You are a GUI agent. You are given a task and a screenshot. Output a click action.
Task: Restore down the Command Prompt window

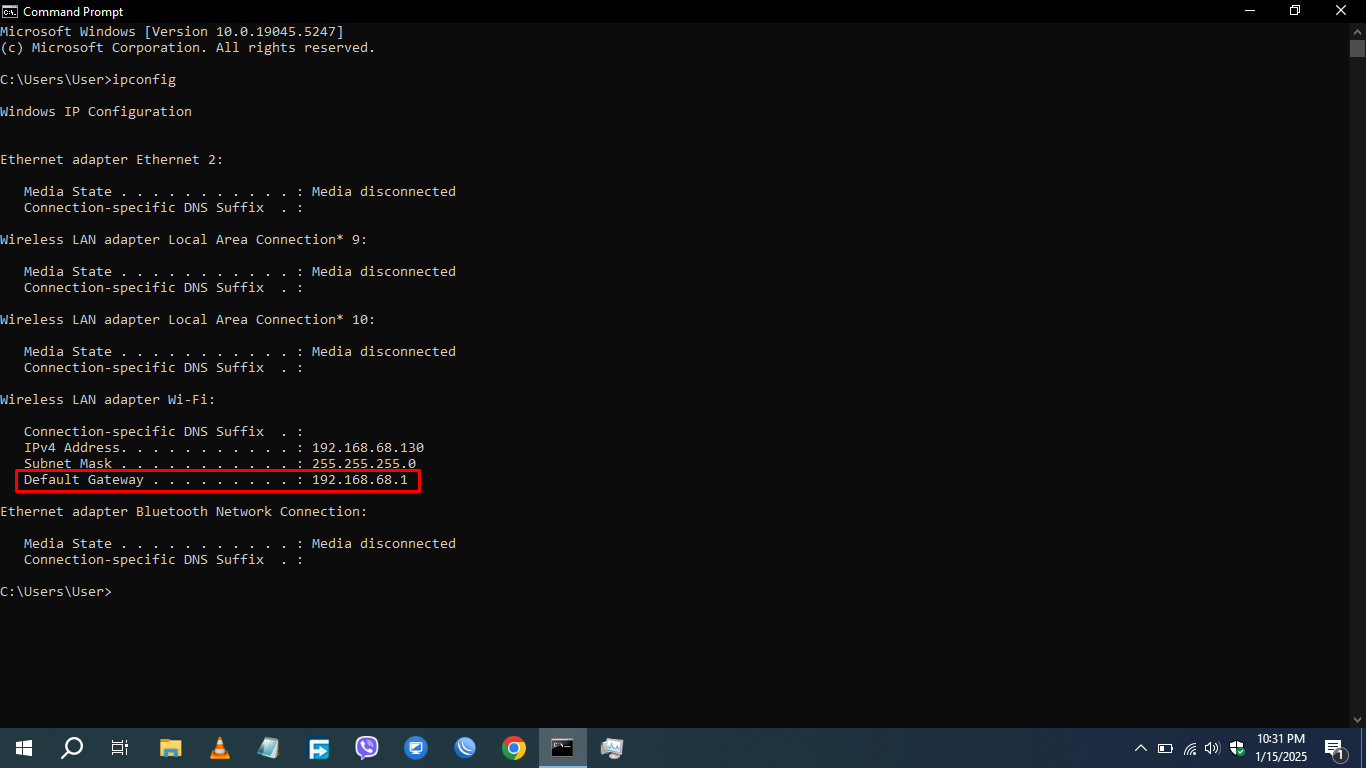coord(1295,11)
